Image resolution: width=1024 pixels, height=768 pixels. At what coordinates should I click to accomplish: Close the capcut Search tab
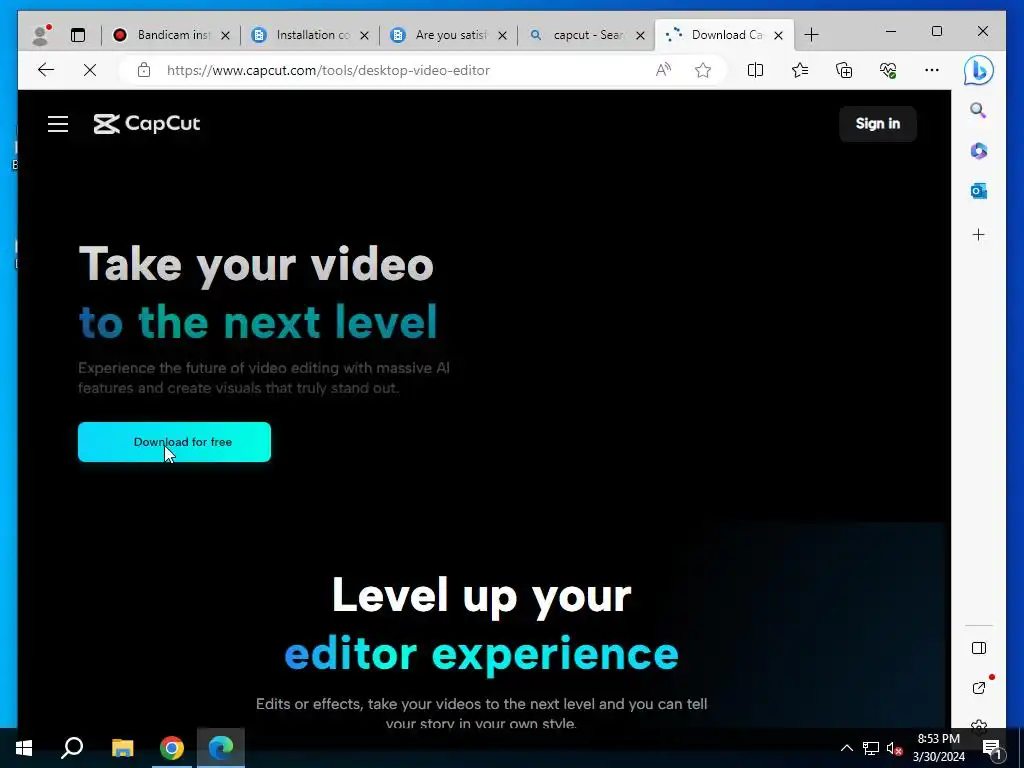pos(641,35)
